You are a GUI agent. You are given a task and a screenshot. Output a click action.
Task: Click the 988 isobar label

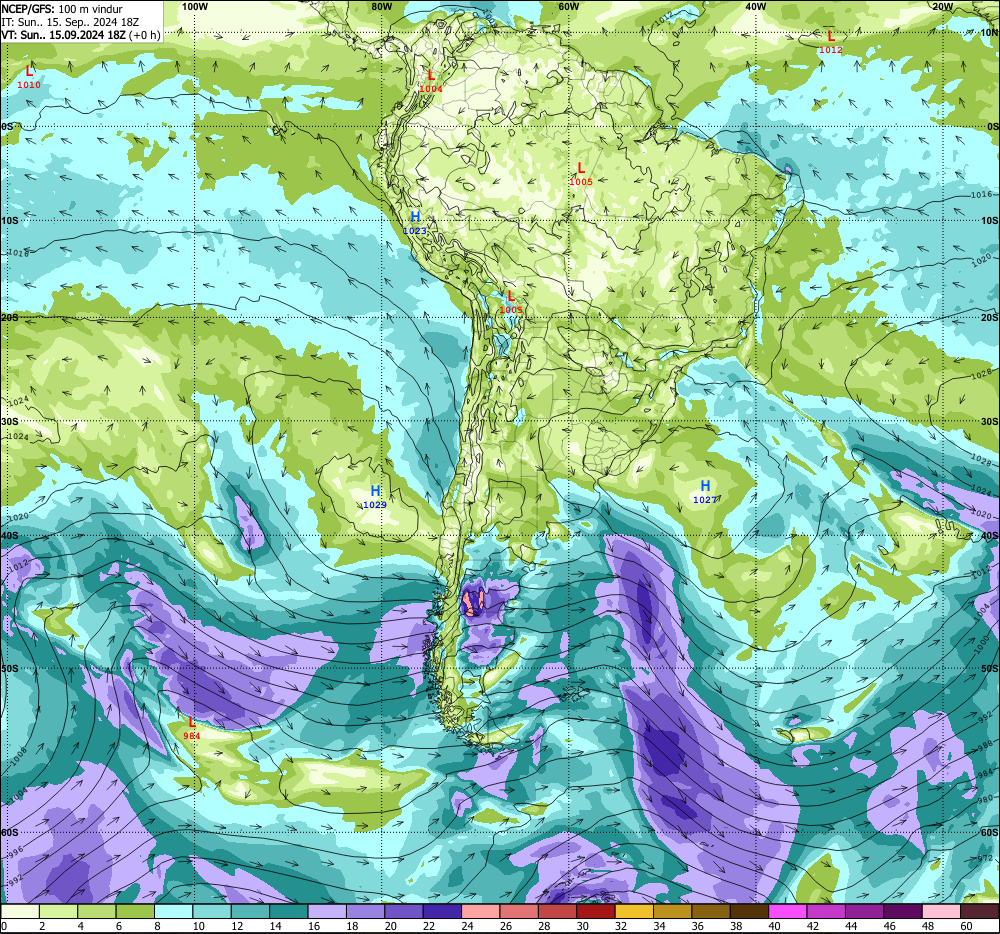coord(985,745)
